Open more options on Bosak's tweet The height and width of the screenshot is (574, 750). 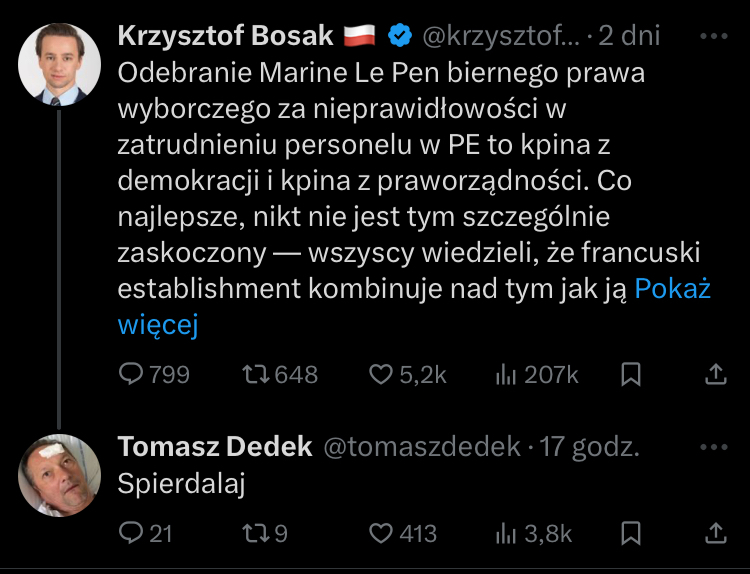click(x=716, y=35)
